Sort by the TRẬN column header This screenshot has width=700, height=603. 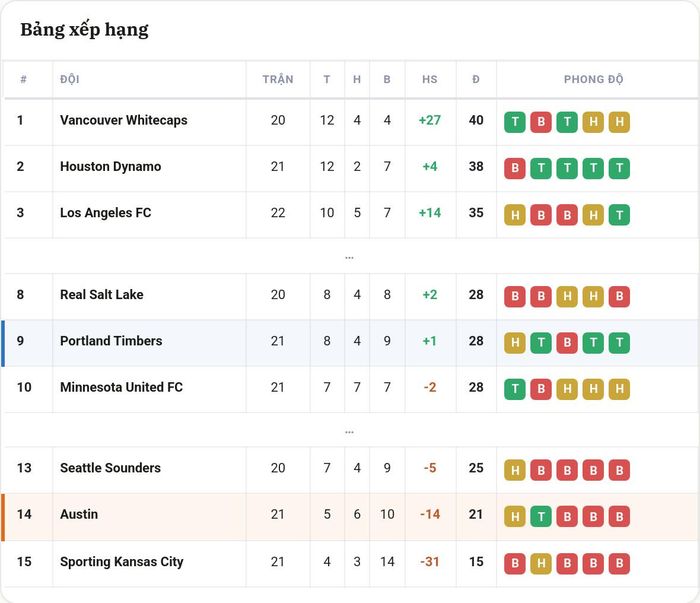(x=278, y=79)
